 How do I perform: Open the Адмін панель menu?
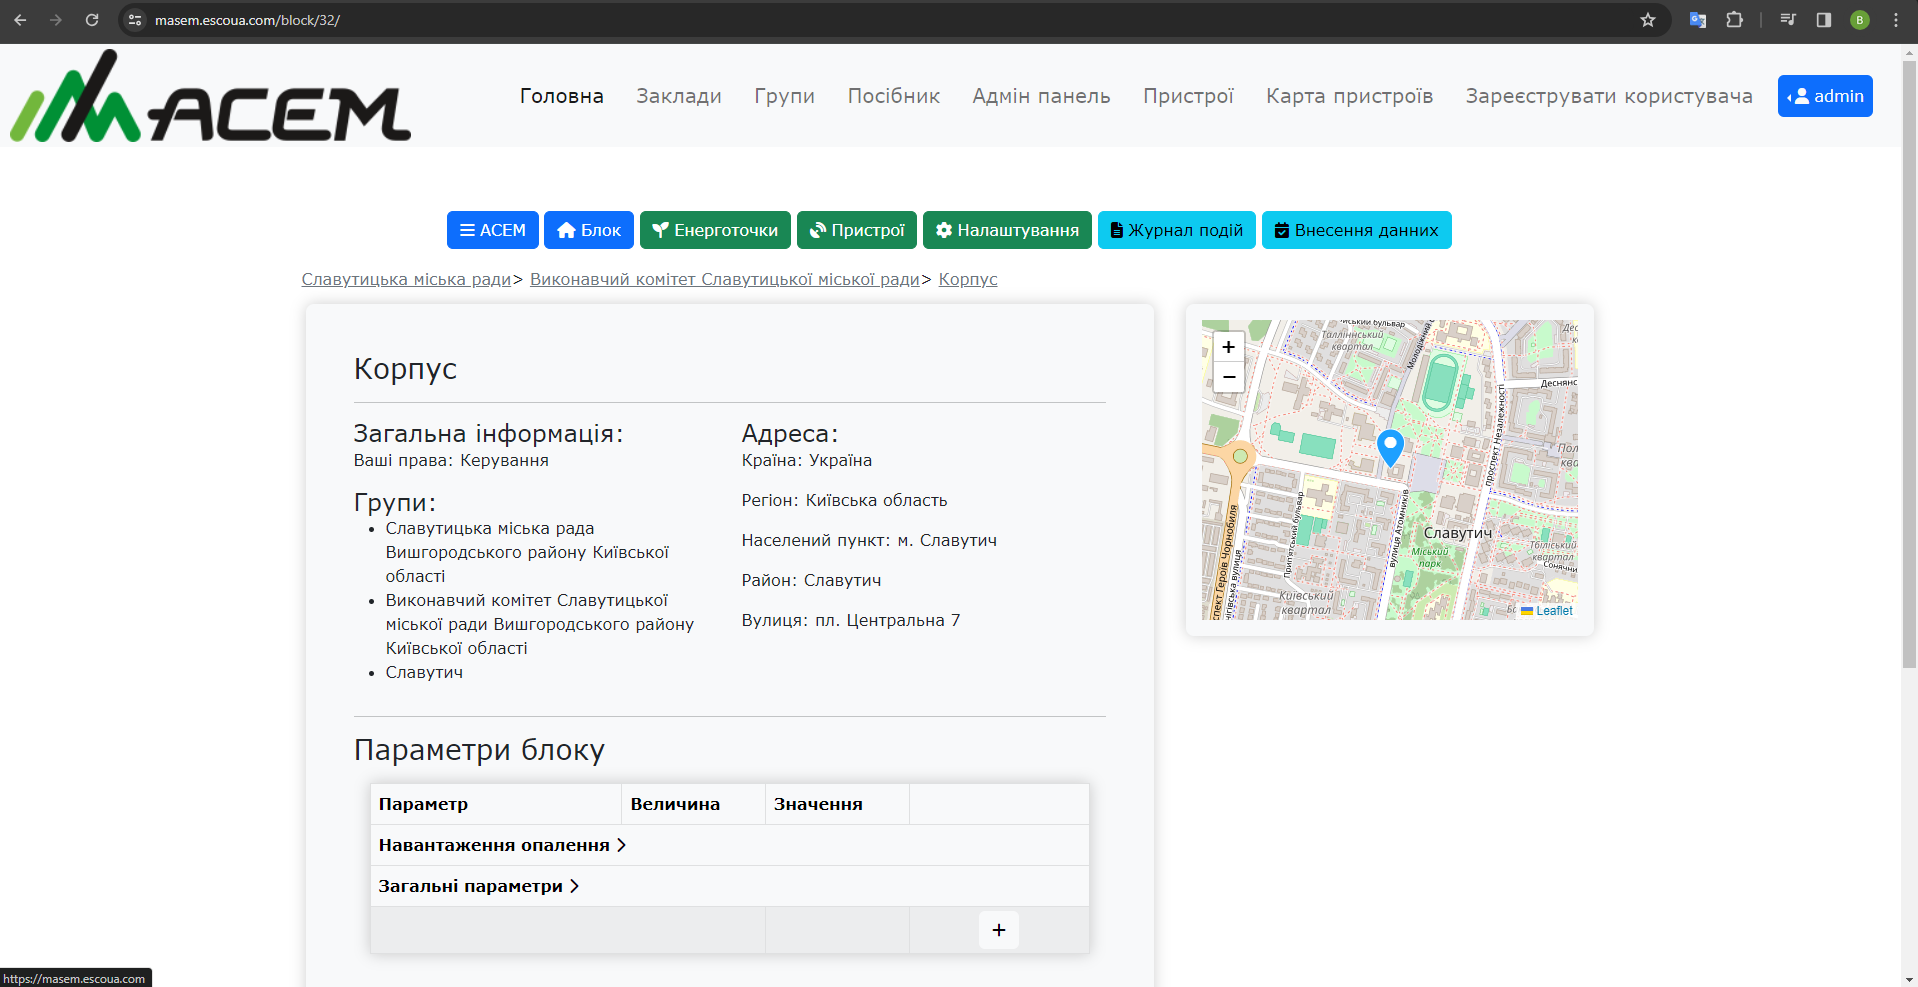pyautogui.click(x=1041, y=96)
